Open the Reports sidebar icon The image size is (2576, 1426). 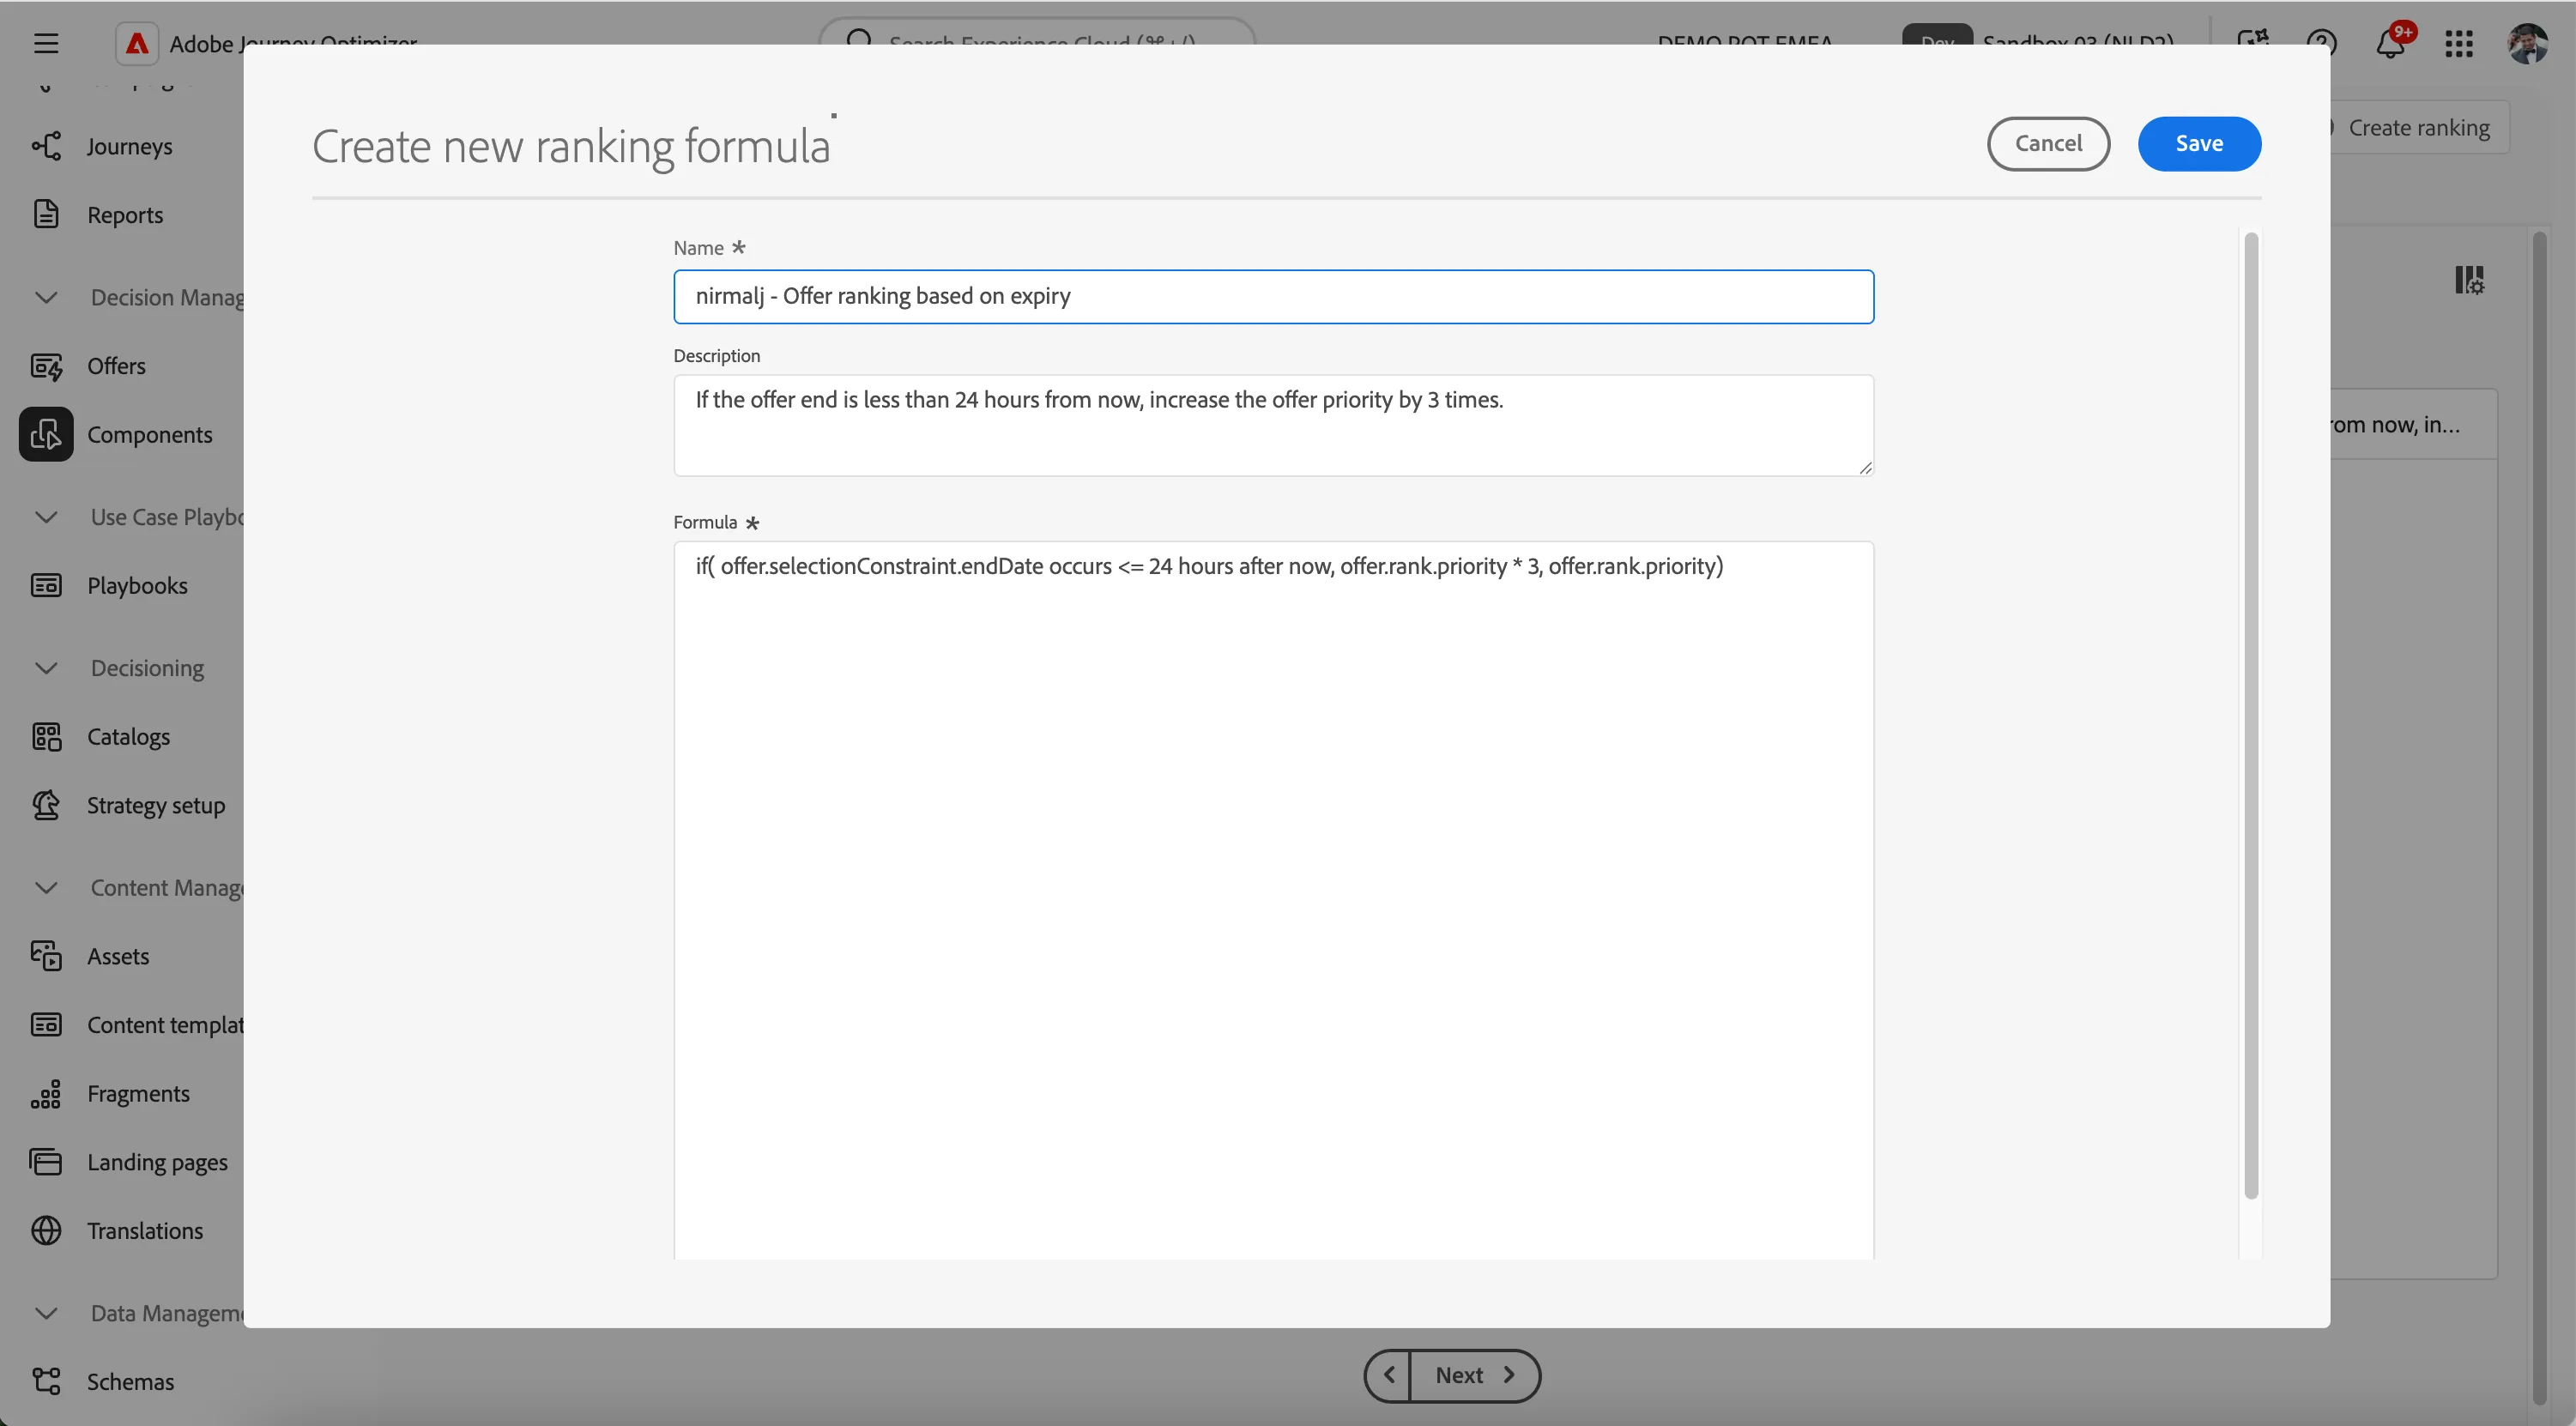pos(46,214)
